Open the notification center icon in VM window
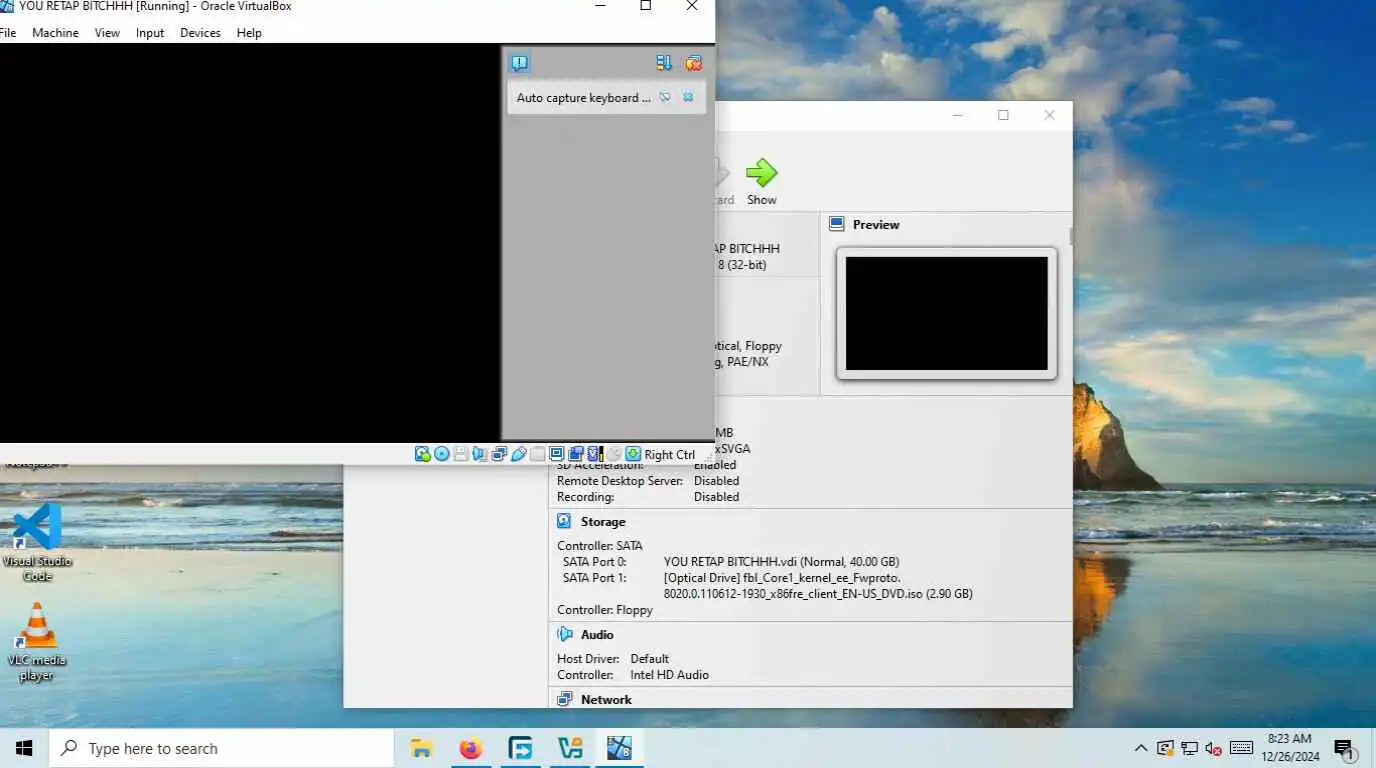The width and height of the screenshot is (1376, 768). pos(519,63)
